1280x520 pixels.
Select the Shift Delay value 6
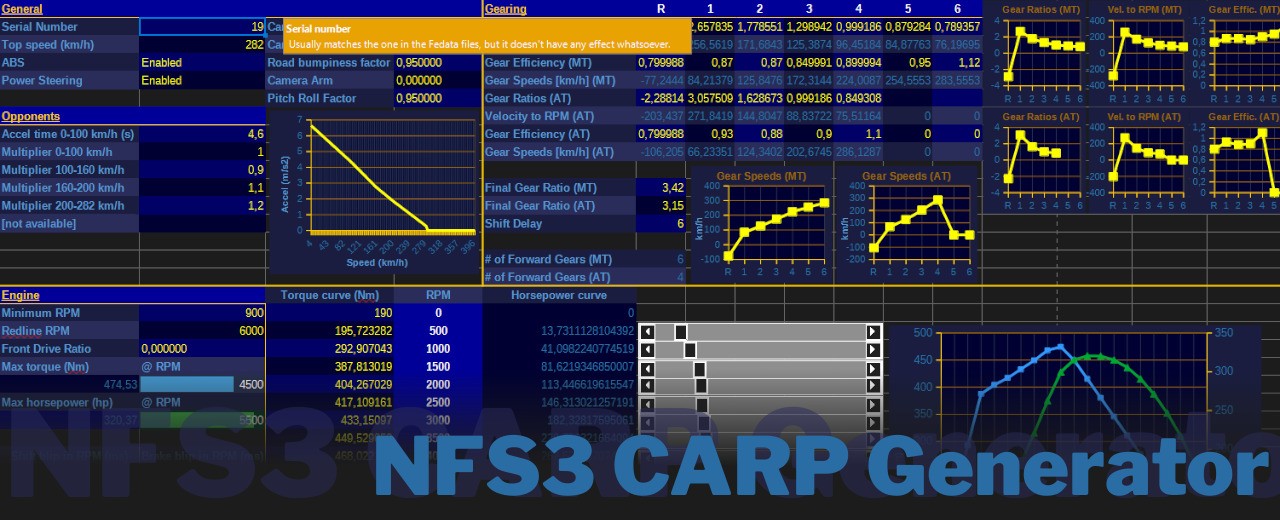661,224
